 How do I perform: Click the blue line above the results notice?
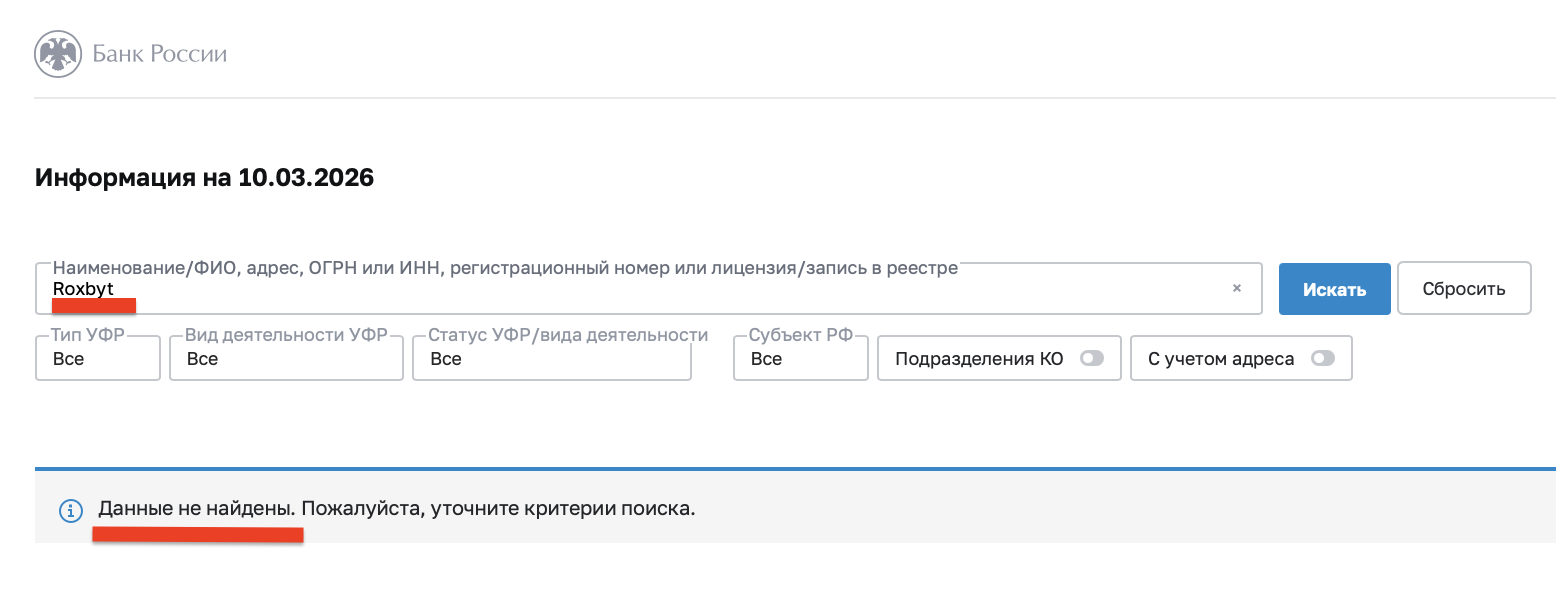795,468
